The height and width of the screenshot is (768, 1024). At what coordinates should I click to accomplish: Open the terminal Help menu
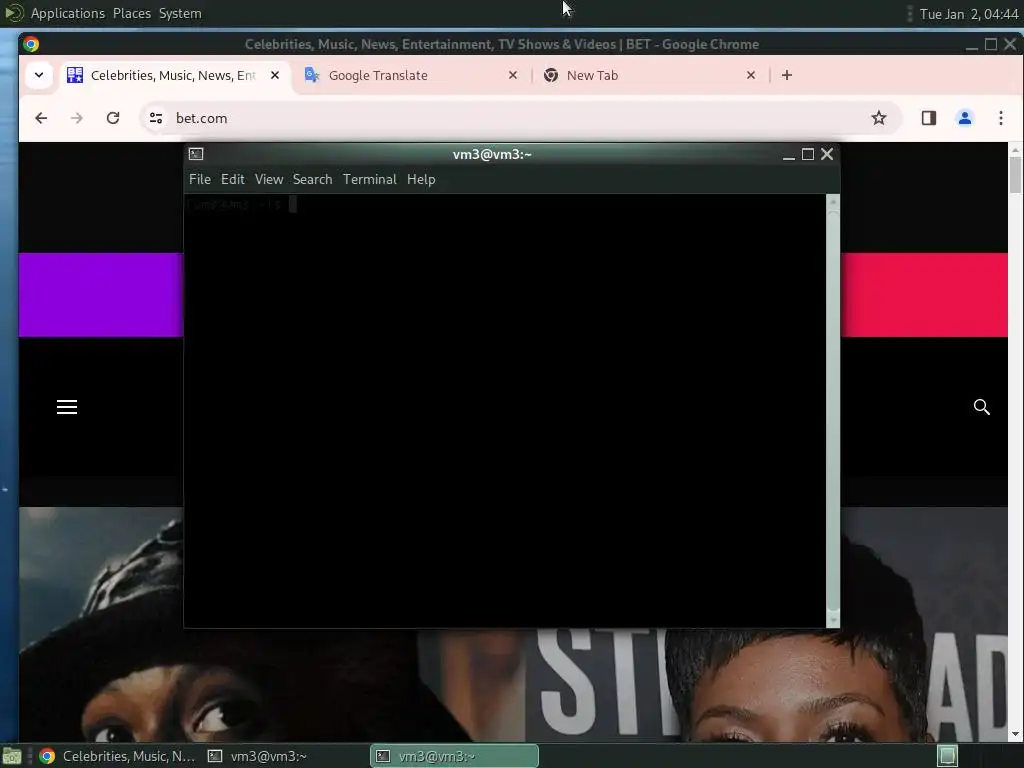click(421, 179)
